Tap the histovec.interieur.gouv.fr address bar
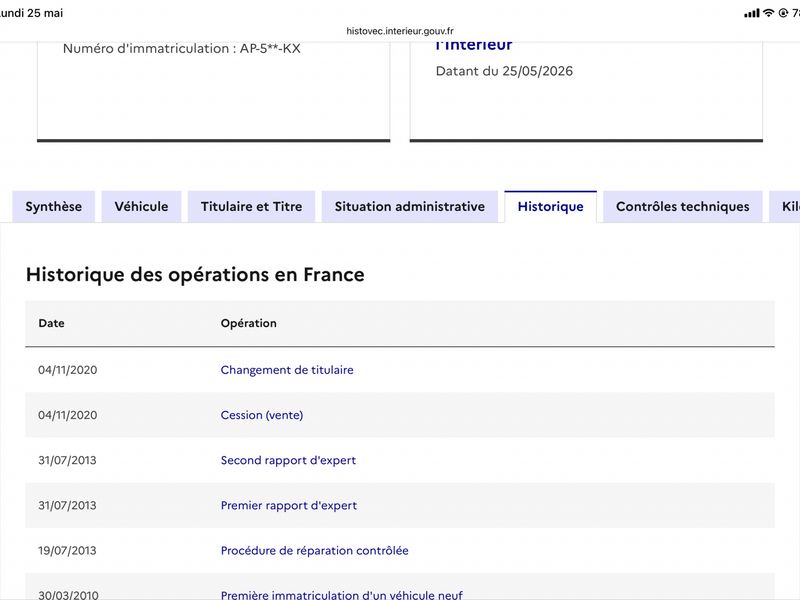Image resolution: width=800 pixels, height=600 pixels. tap(400, 31)
